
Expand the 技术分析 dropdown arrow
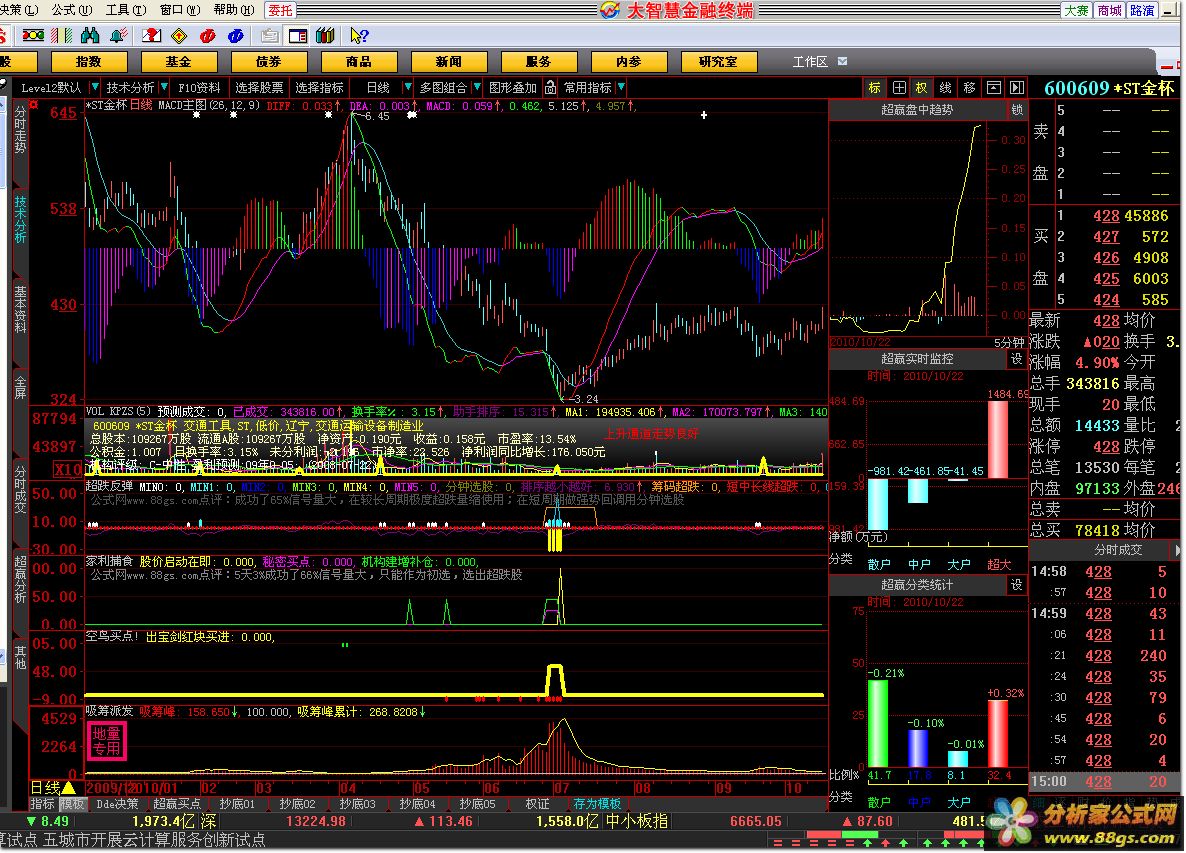point(163,88)
